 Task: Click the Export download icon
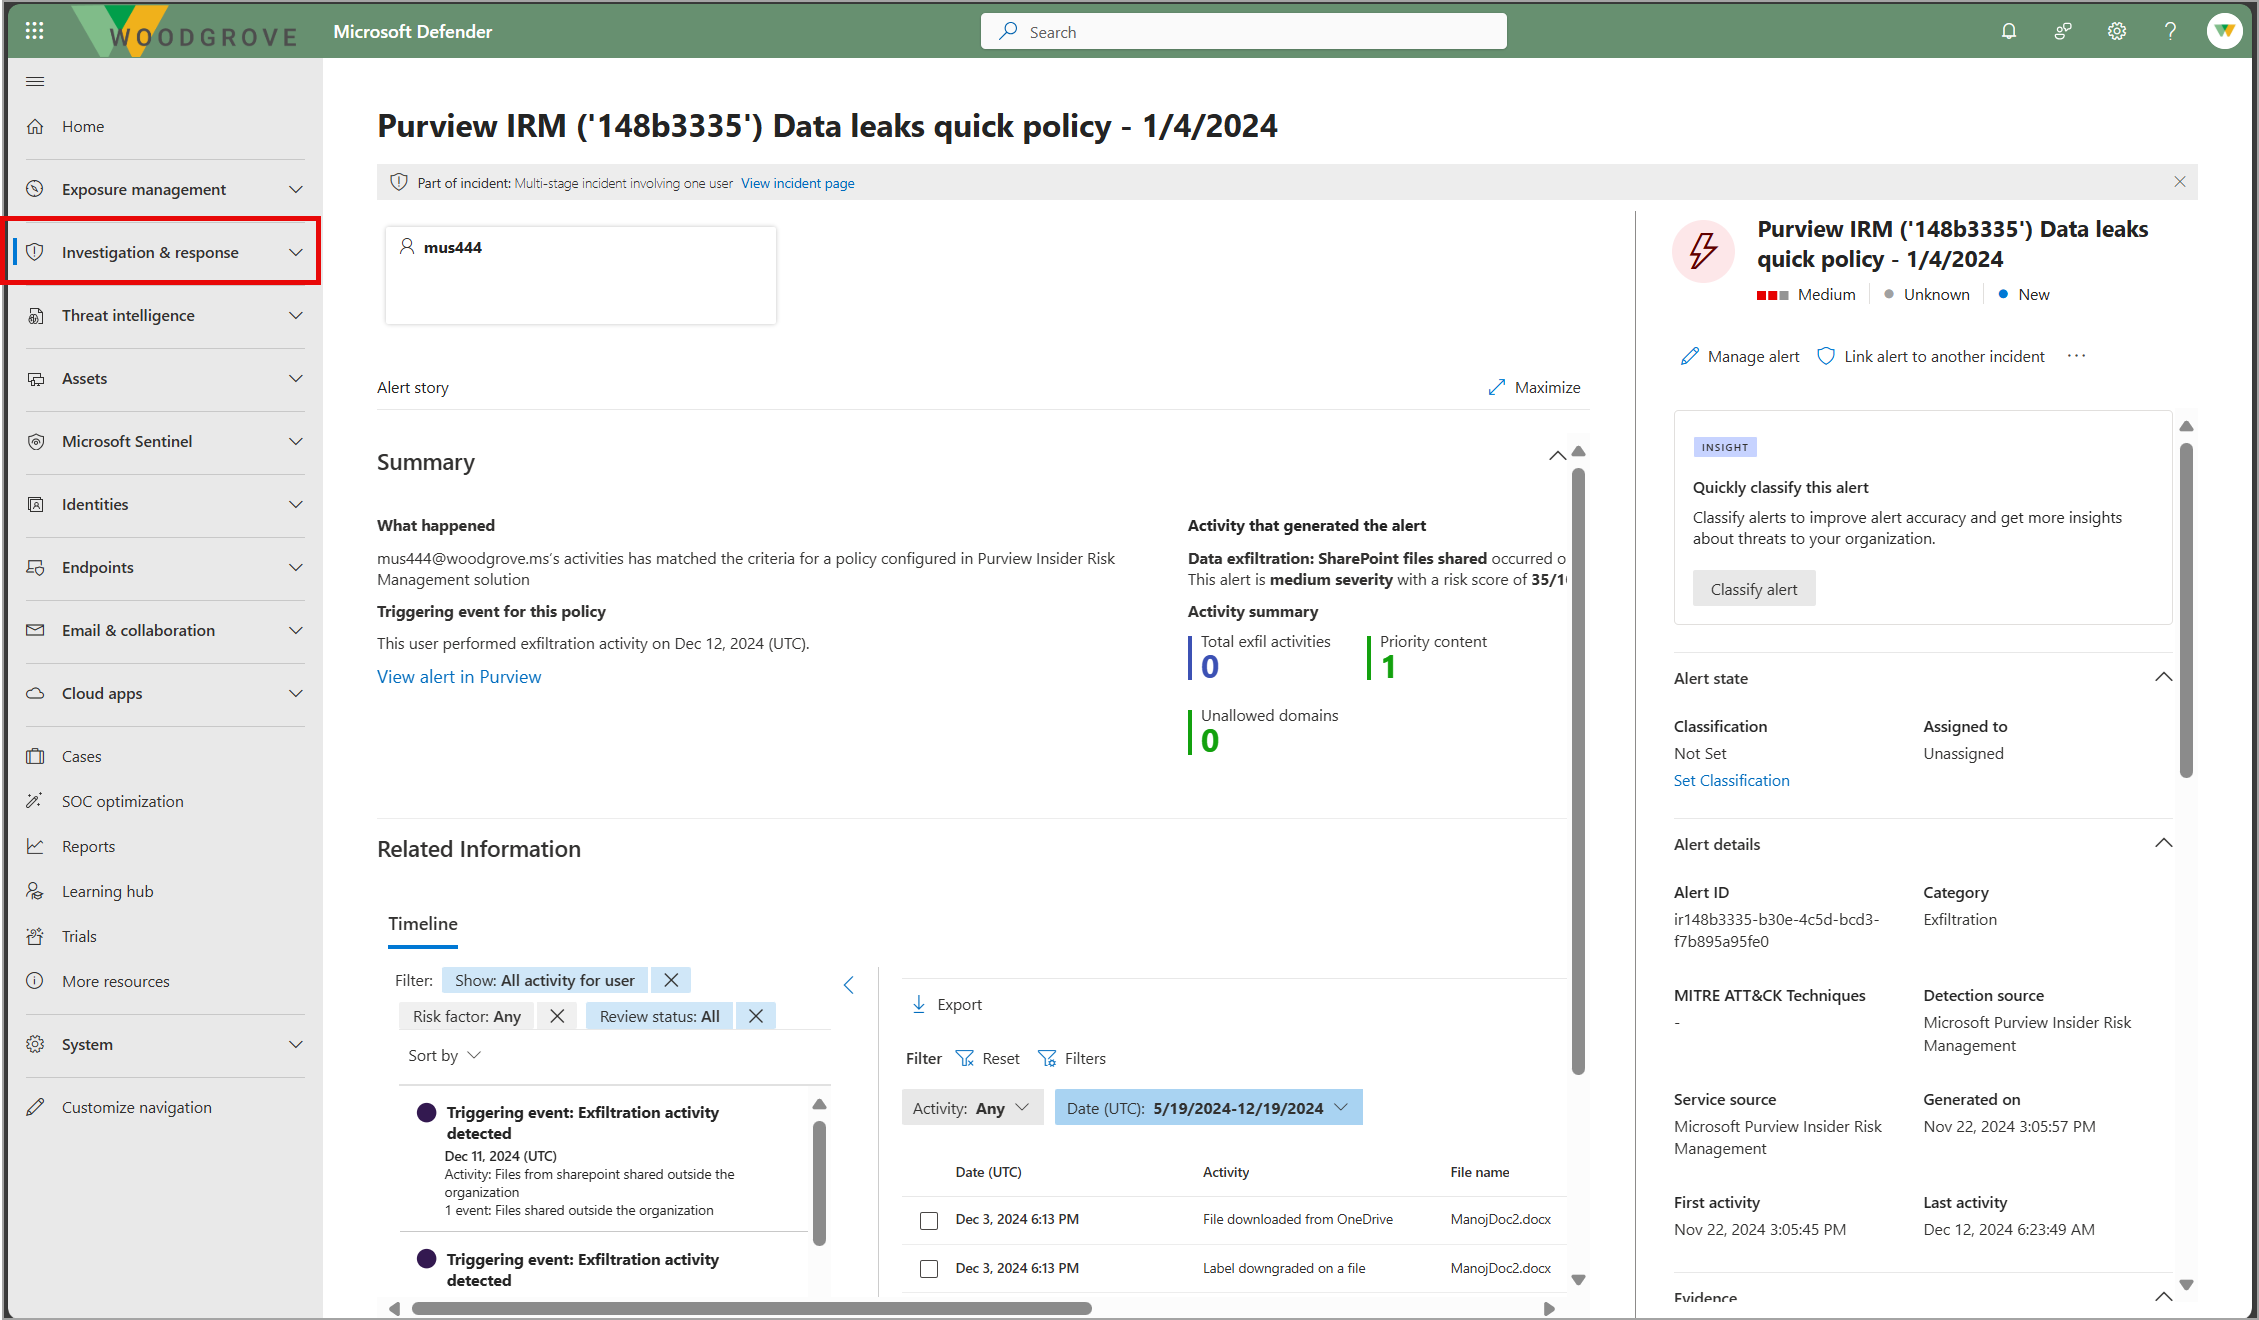click(919, 1004)
